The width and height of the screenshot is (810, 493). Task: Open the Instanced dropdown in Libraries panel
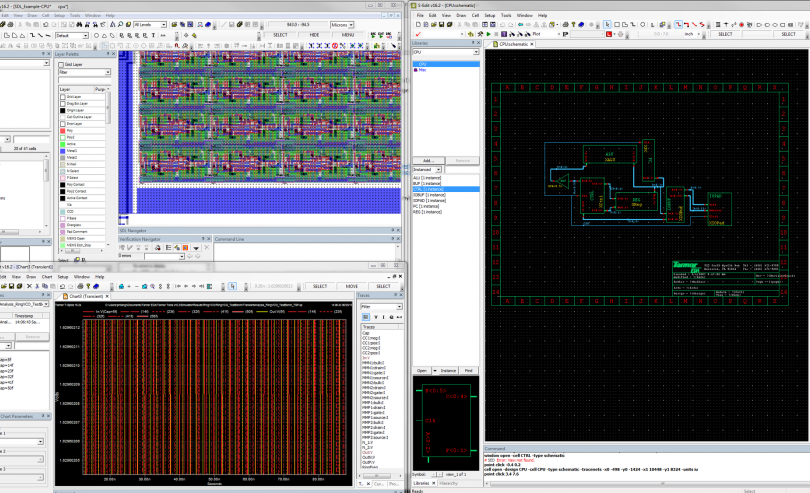point(427,170)
